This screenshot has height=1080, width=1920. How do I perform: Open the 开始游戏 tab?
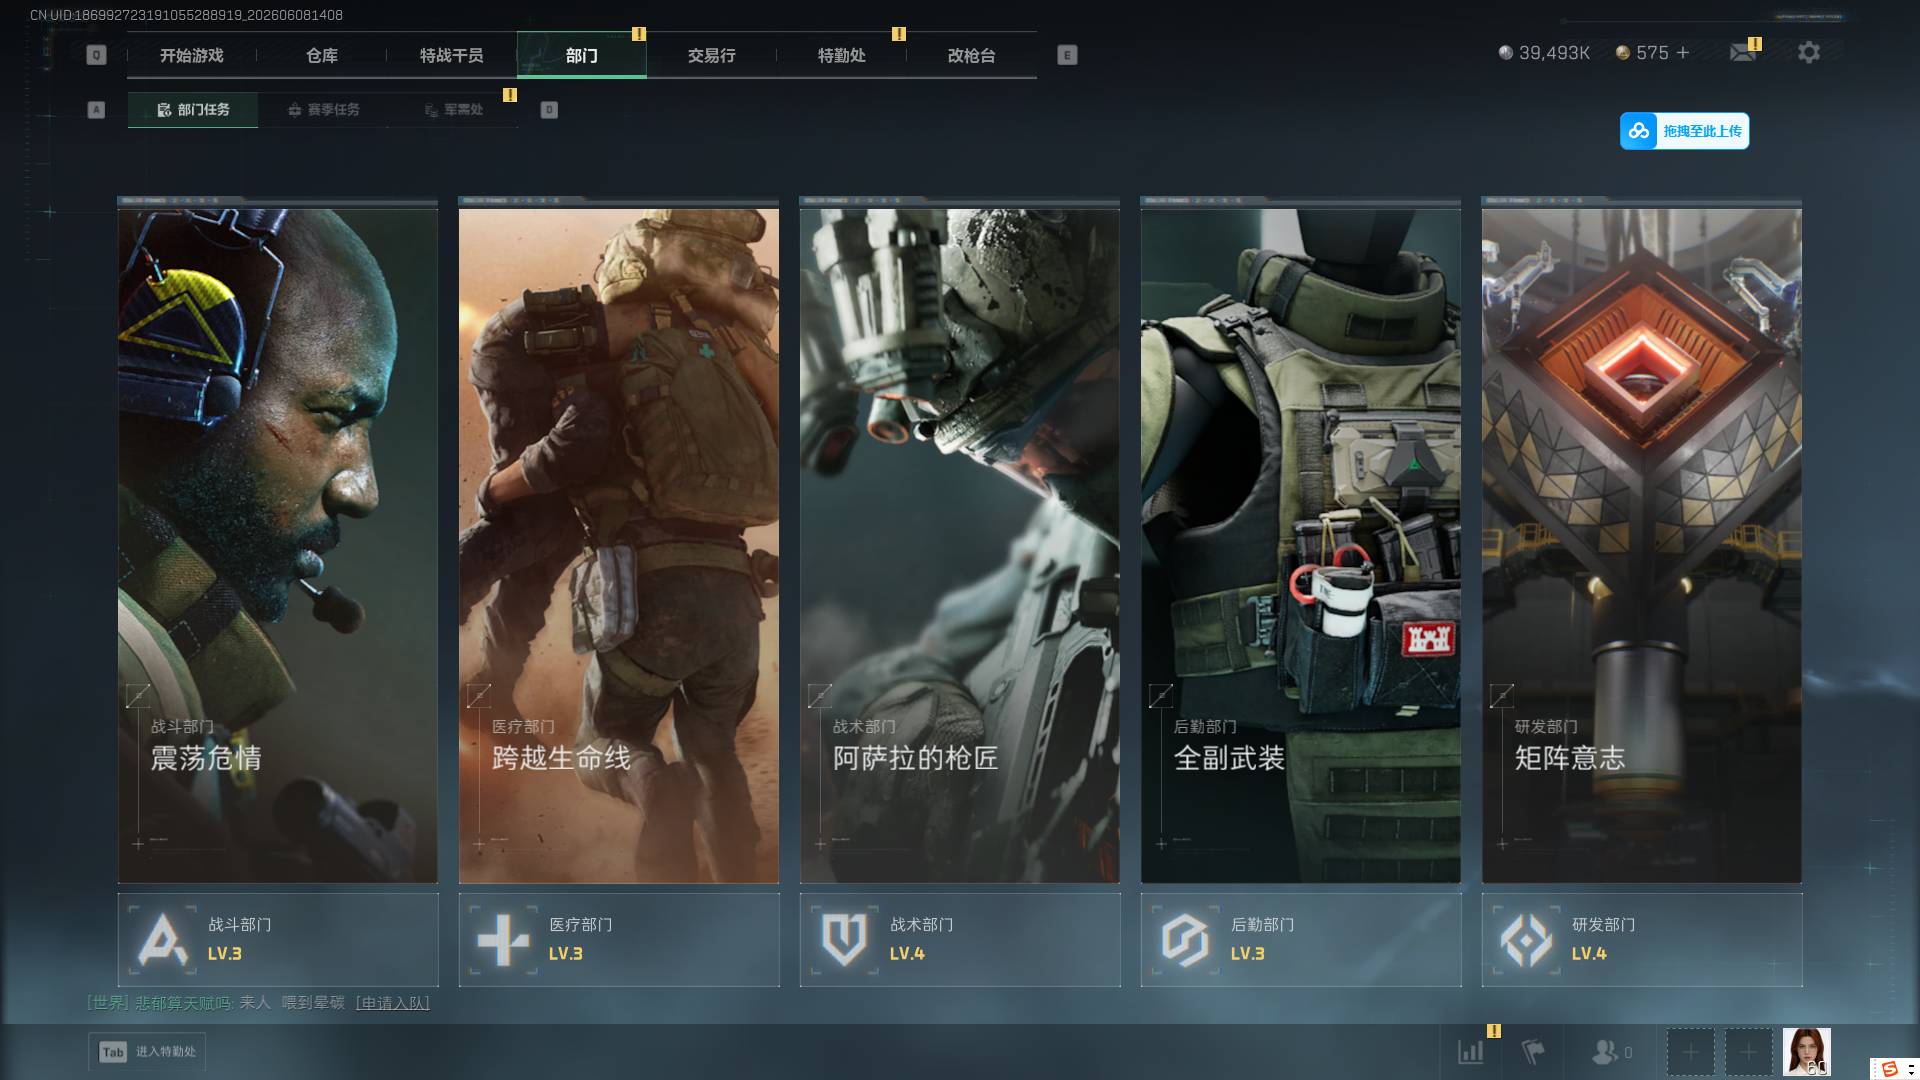[192, 56]
